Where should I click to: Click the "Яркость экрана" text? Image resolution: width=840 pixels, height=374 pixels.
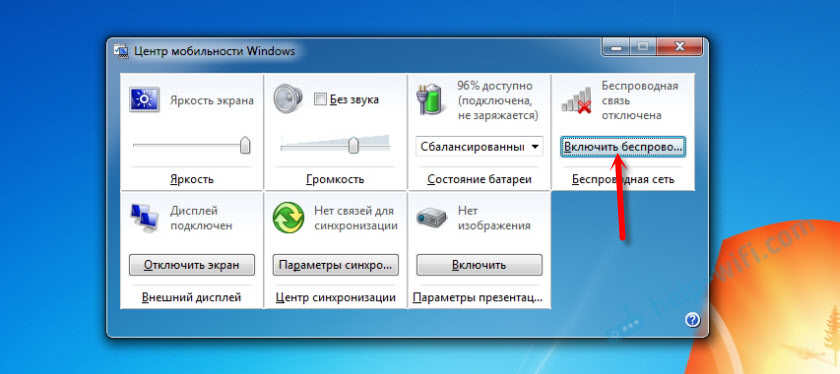(212, 100)
